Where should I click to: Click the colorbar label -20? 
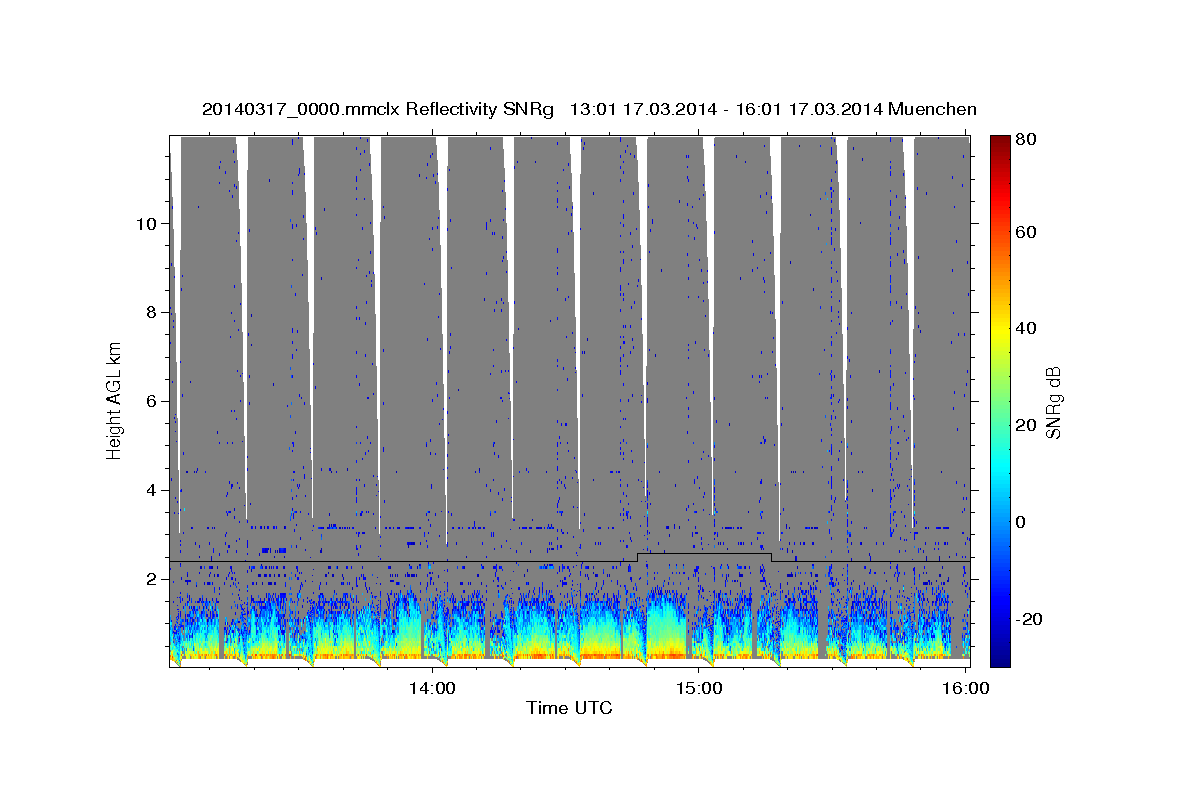pyautogui.click(x=1031, y=619)
